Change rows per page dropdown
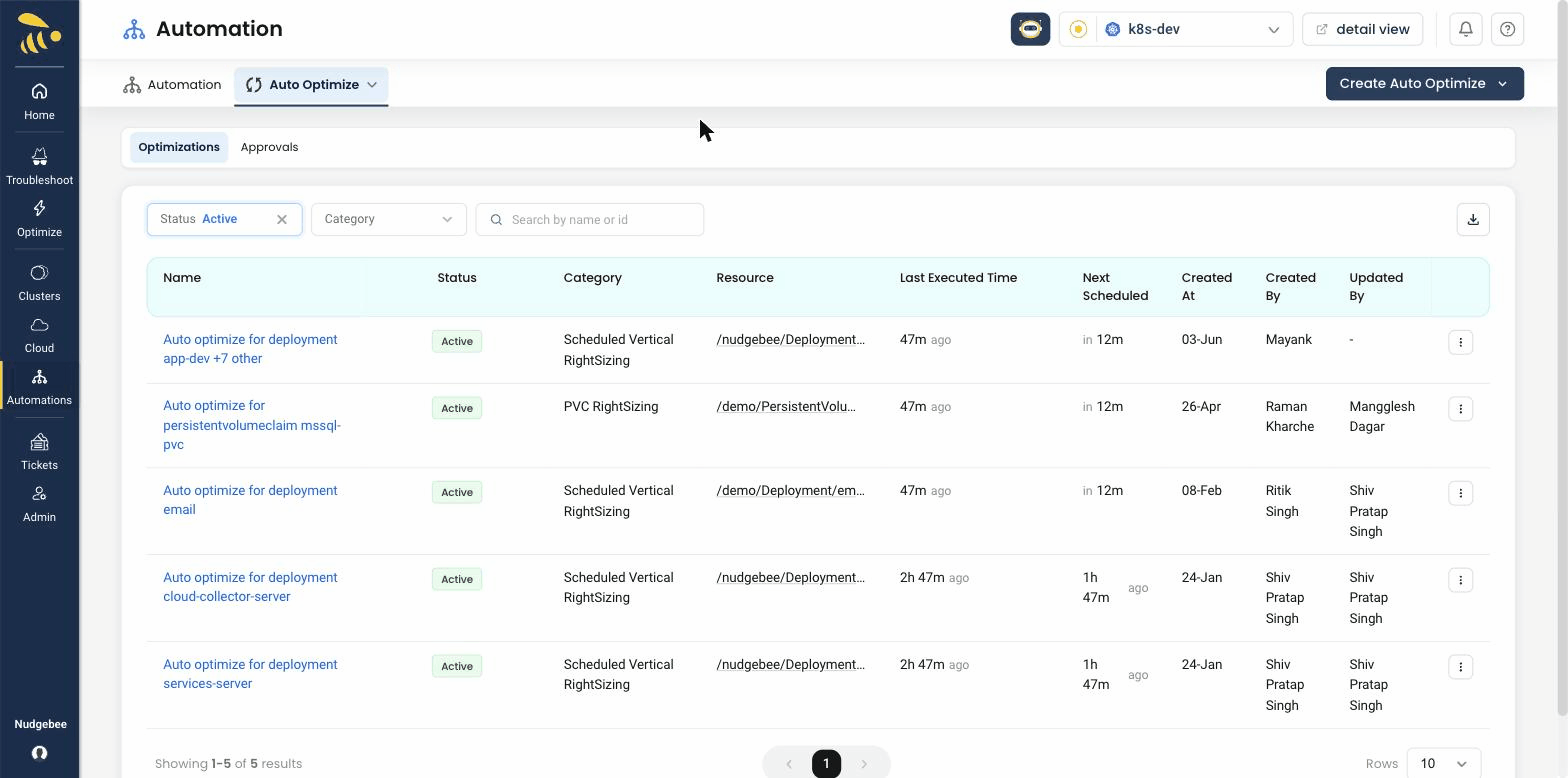This screenshot has height=778, width=1568. tap(1443, 764)
